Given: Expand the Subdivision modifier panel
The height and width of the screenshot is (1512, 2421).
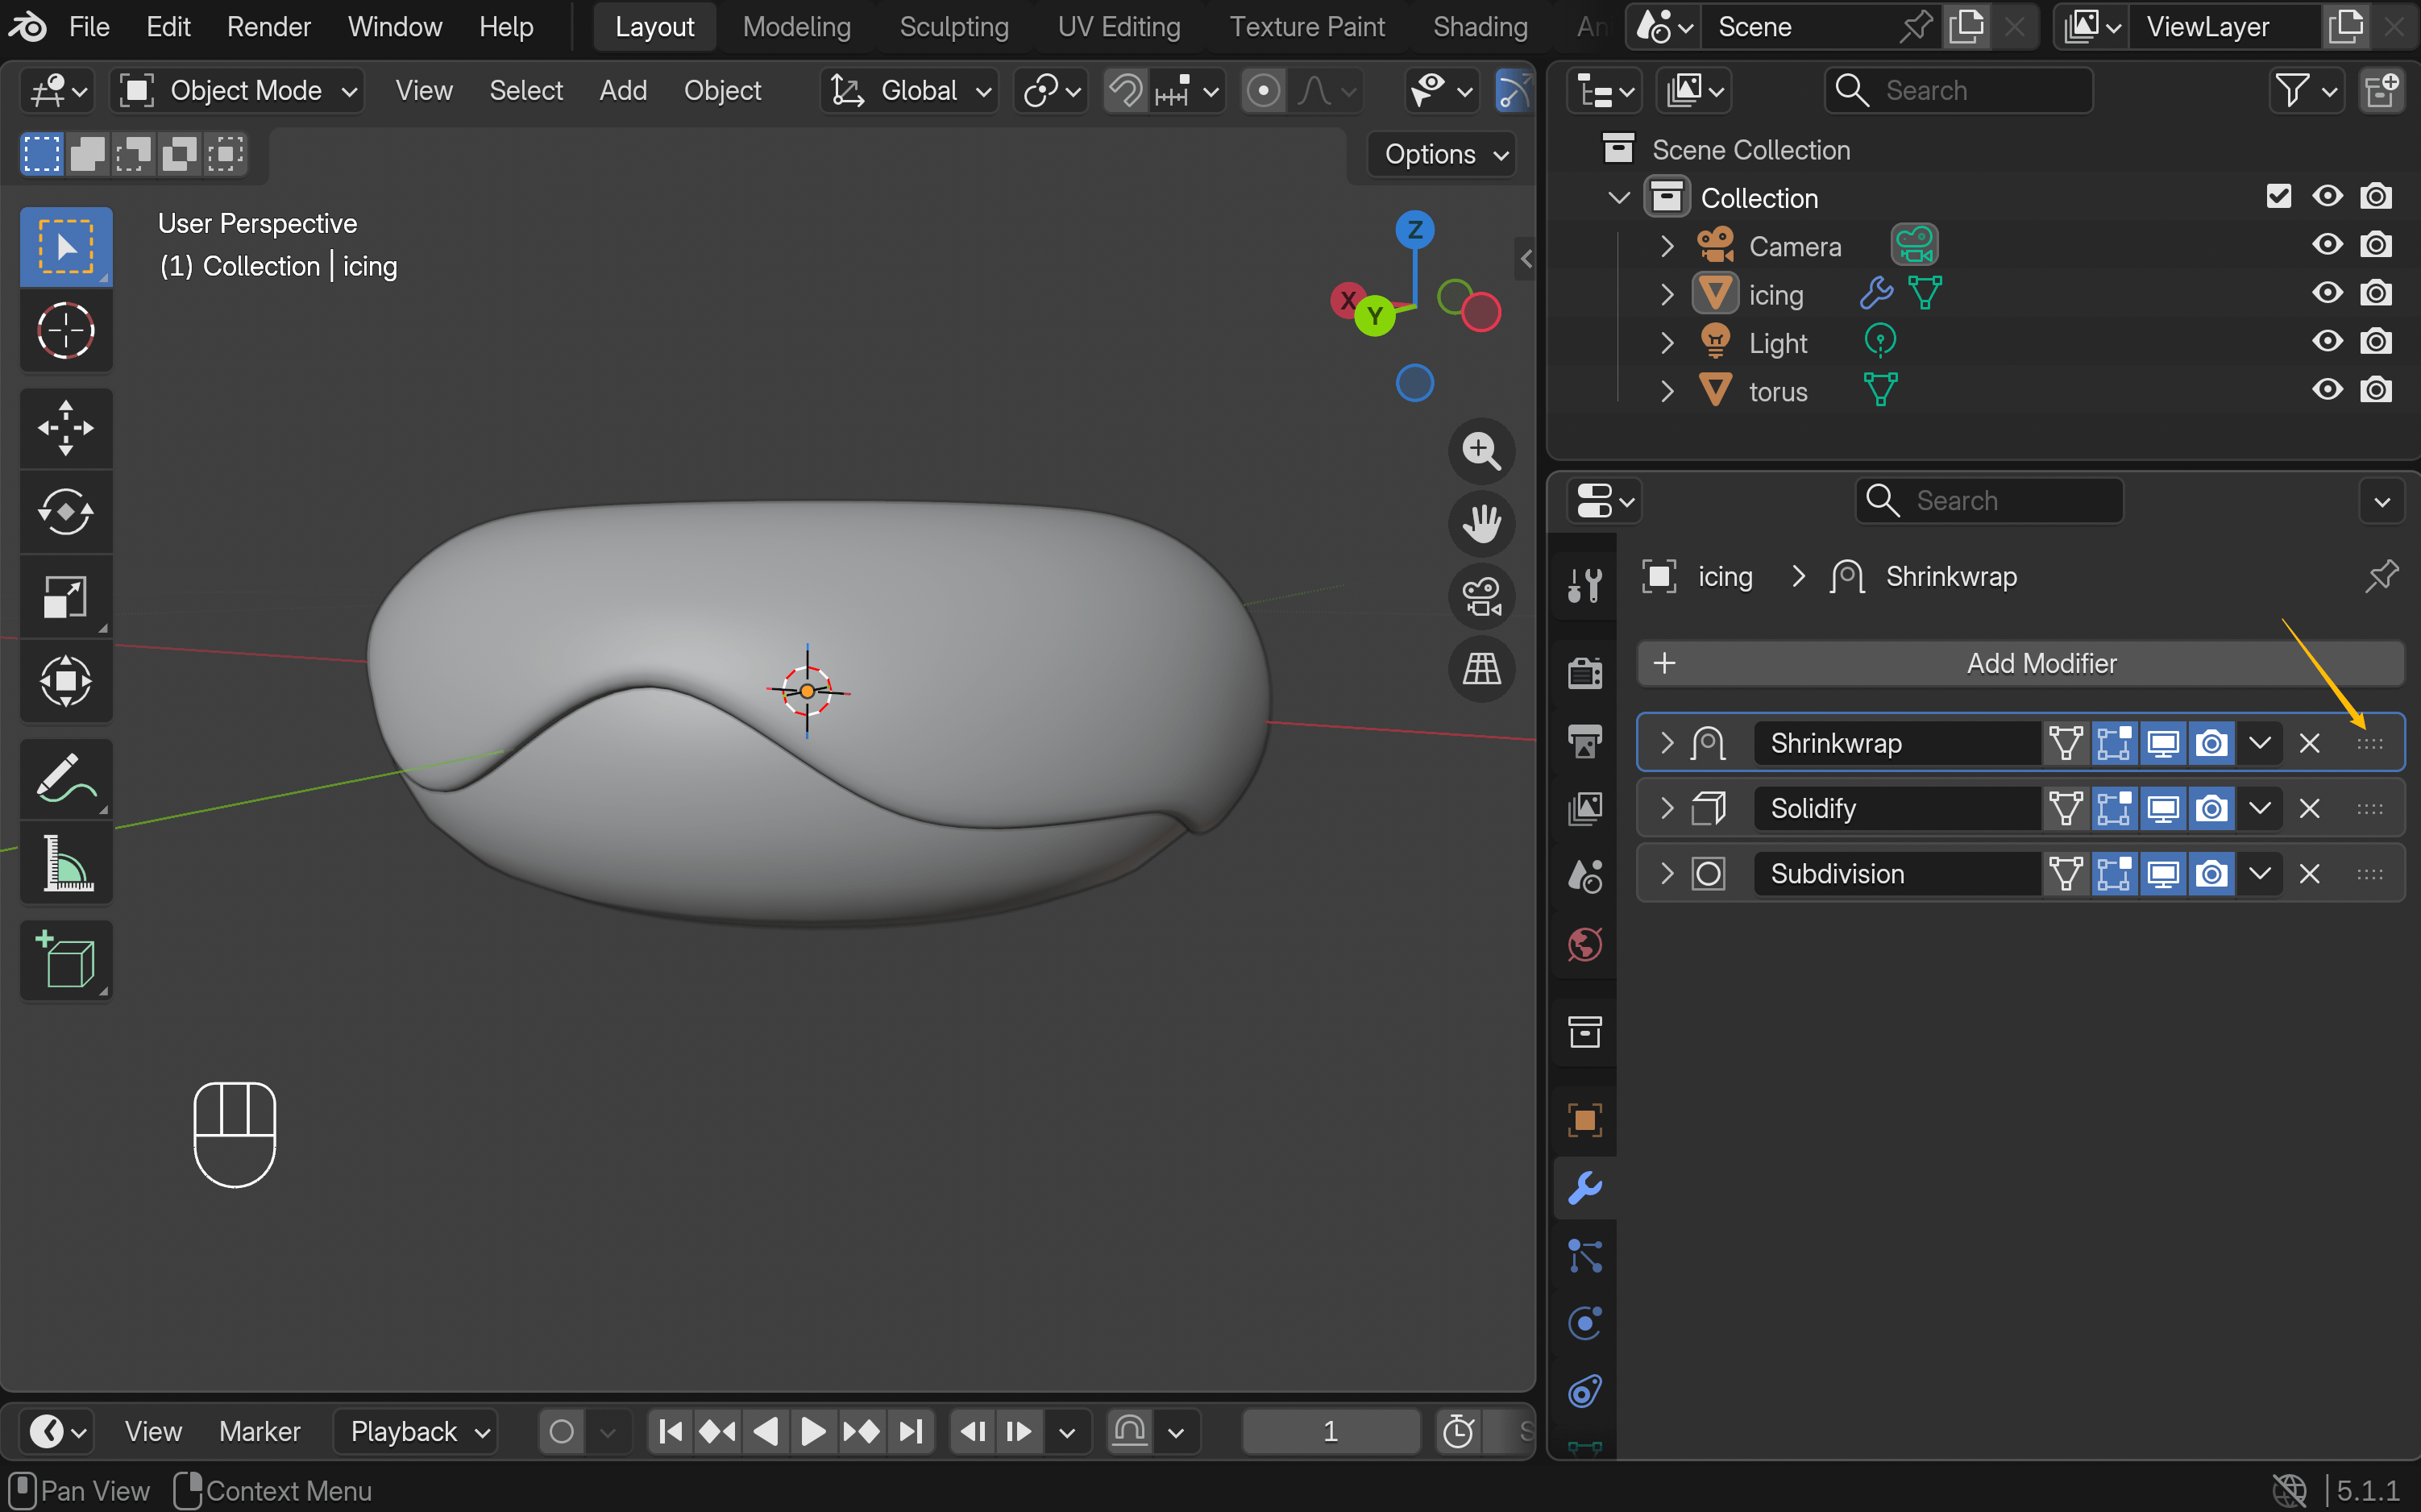Looking at the screenshot, I should (1666, 874).
